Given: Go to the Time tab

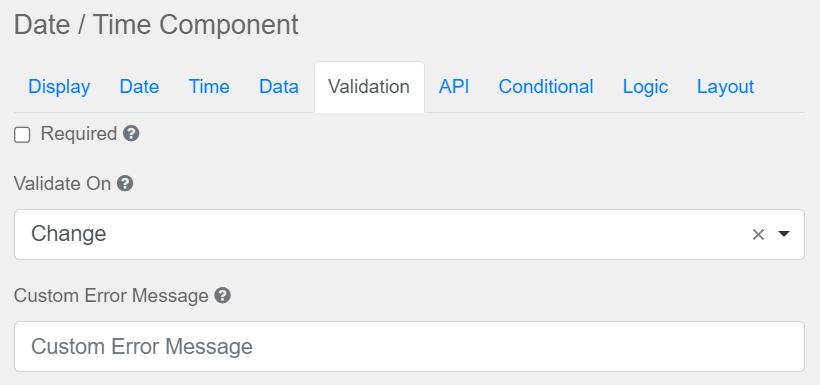Looking at the screenshot, I should 209,87.
